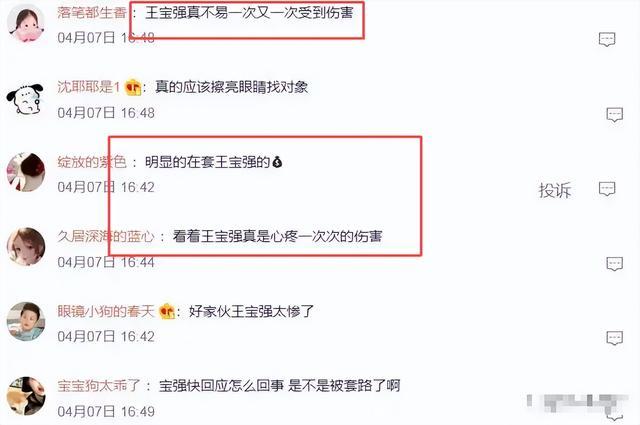This screenshot has width=640, height=425.
Task: Open 沈耶耶是1 username link
Action: (89, 87)
